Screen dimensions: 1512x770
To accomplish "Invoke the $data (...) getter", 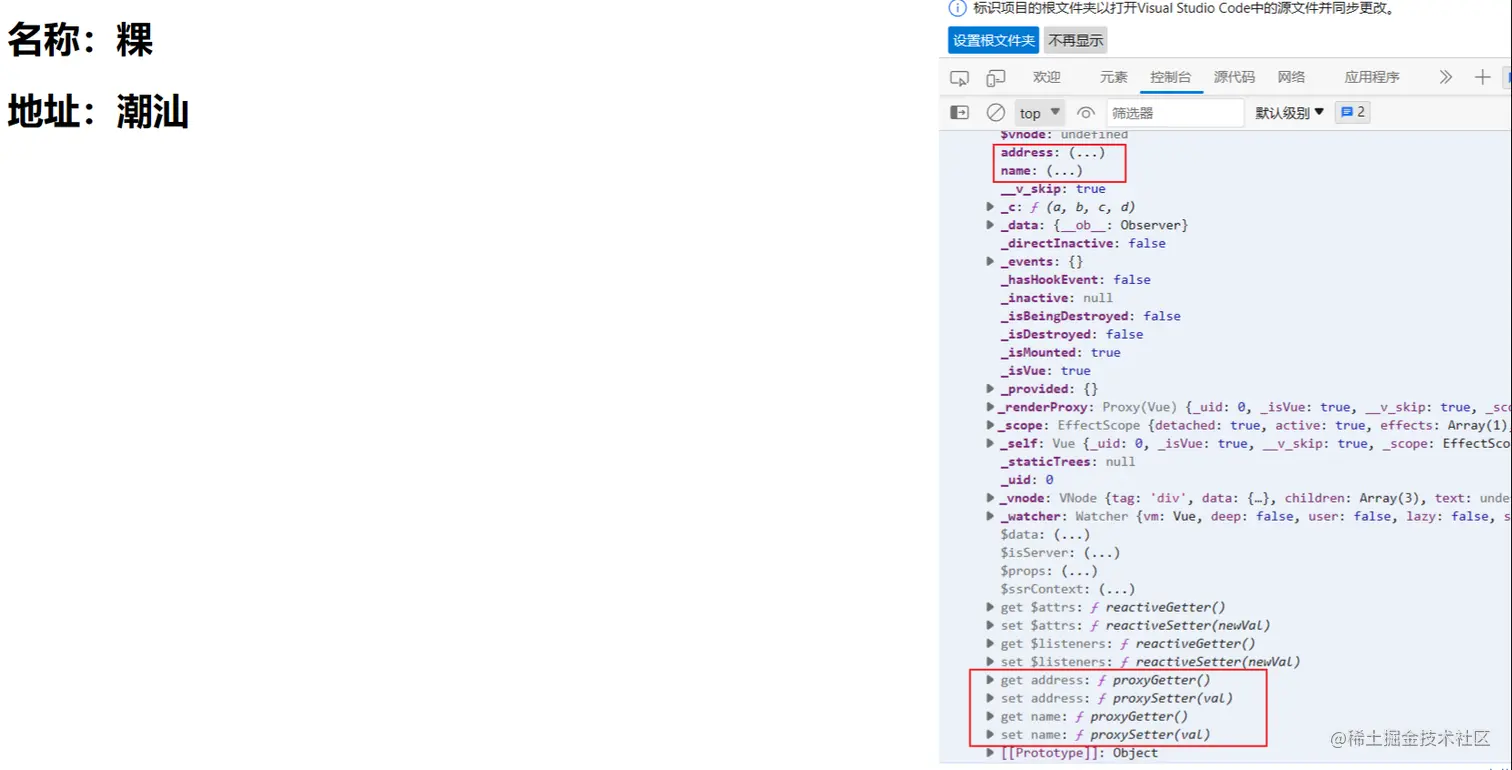I will click(x=1071, y=535).
